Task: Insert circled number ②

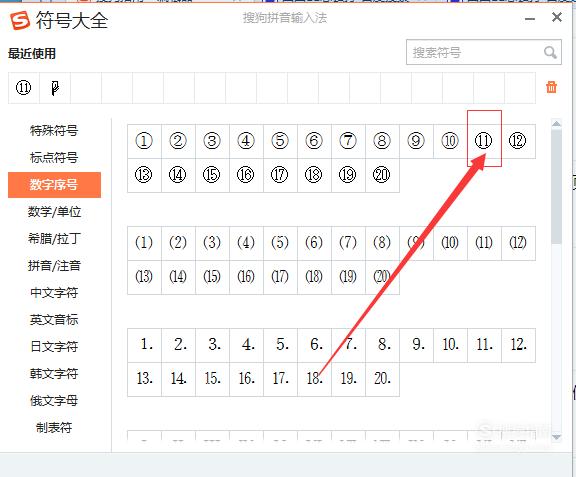Action: coord(178,141)
